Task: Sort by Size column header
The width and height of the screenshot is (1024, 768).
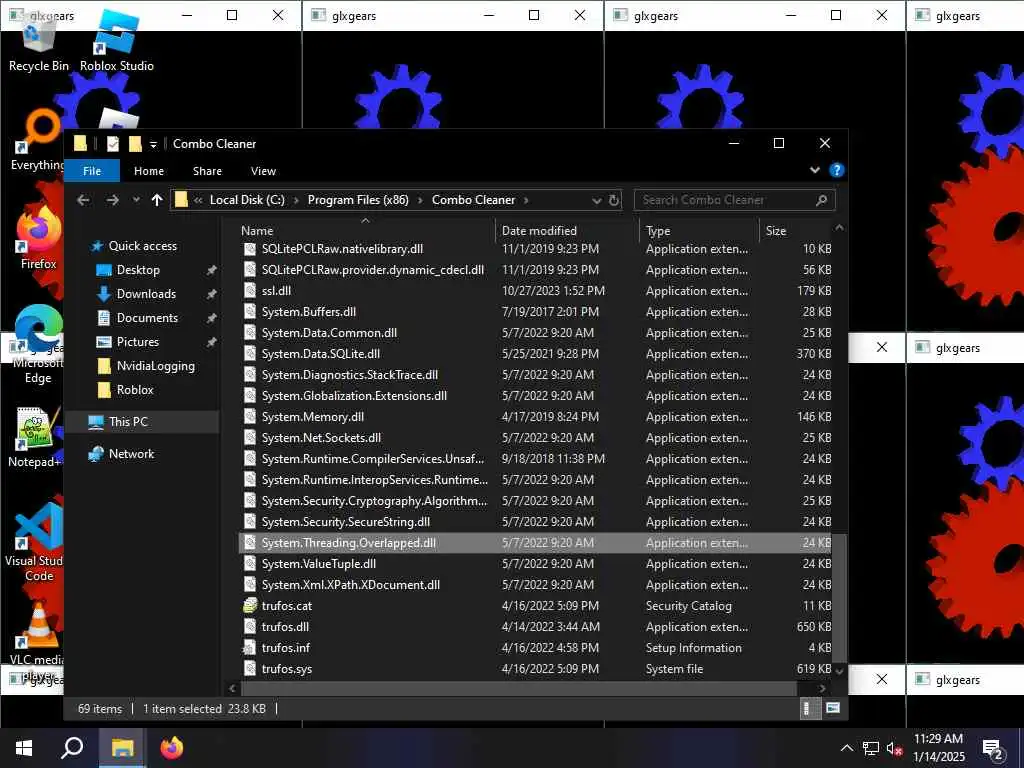Action: 796,230
